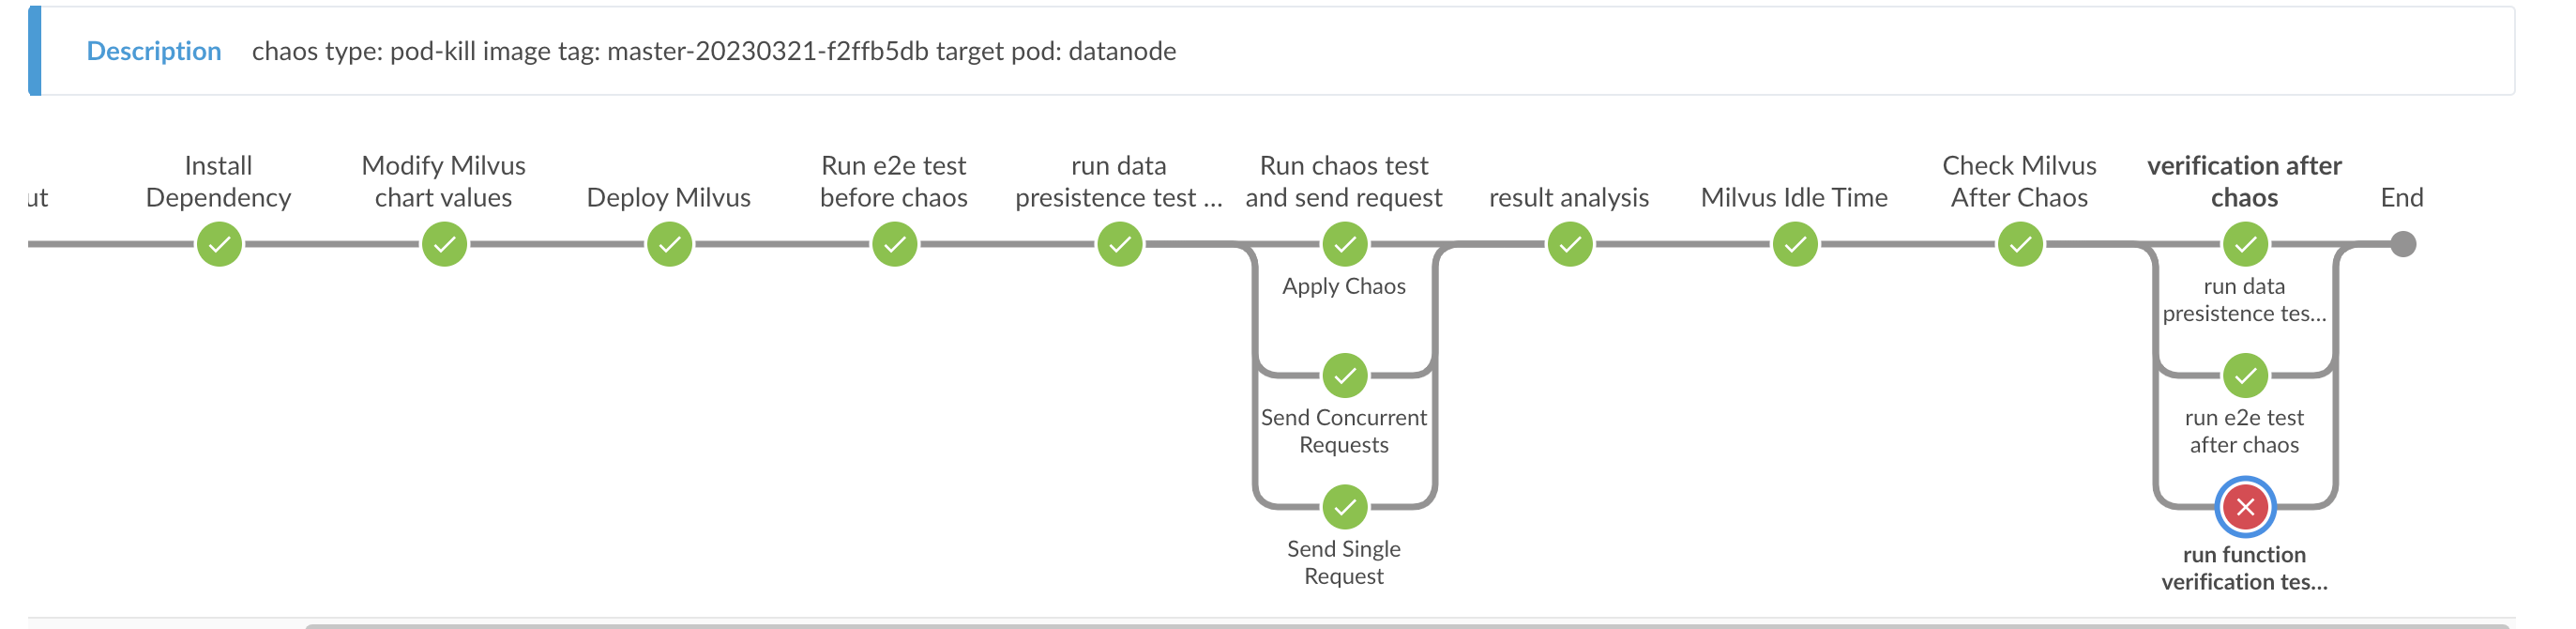Select the Apply Chaos step icon
This screenshot has width=2576, height=629.
pos(1345,243)
